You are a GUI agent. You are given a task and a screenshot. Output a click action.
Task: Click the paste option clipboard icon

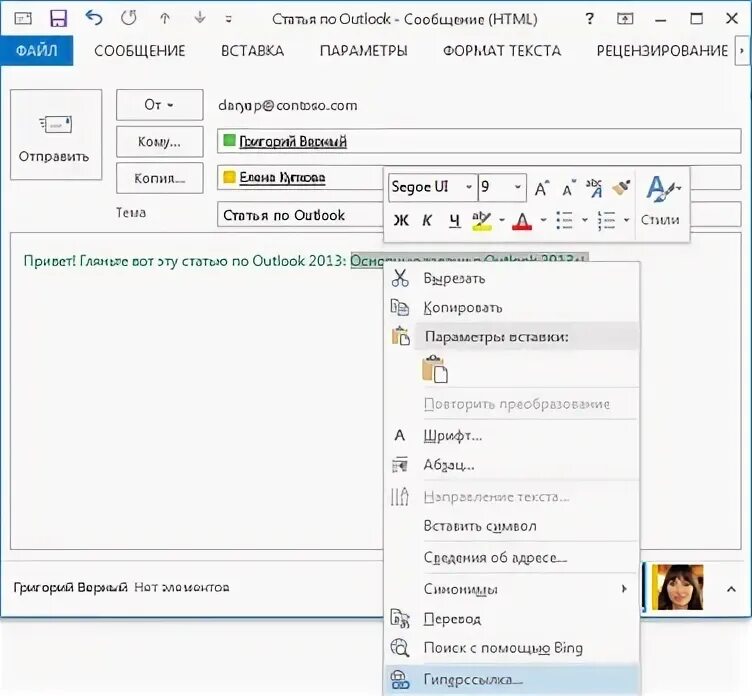[435, 369]
